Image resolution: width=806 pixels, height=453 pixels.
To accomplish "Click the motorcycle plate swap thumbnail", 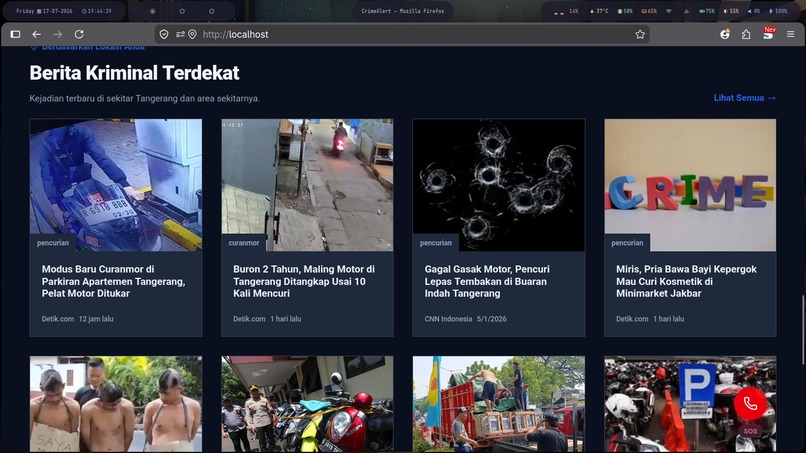I will tap(116, 185).
